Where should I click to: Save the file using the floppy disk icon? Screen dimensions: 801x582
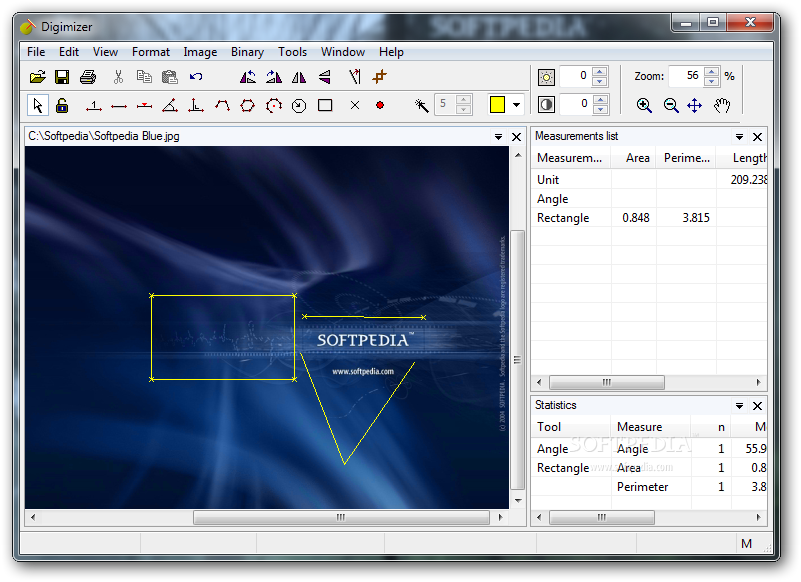click(62, 77)
